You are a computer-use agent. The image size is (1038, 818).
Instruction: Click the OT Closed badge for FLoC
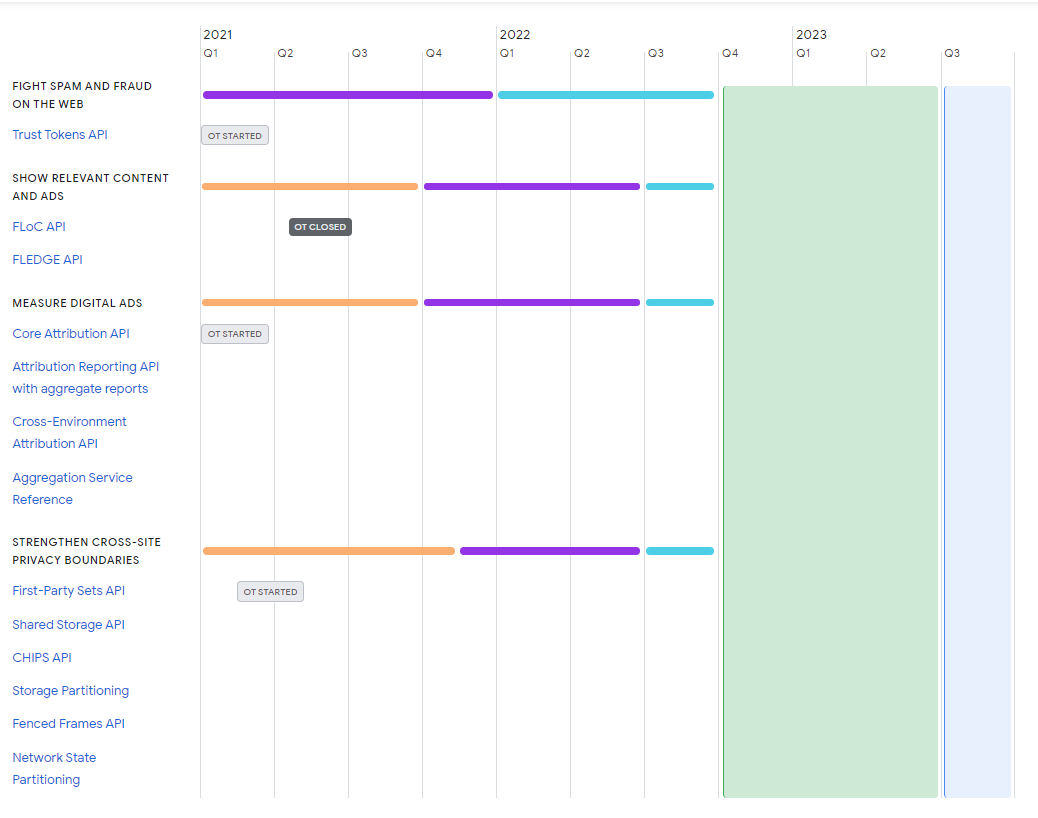click(320, 227)
